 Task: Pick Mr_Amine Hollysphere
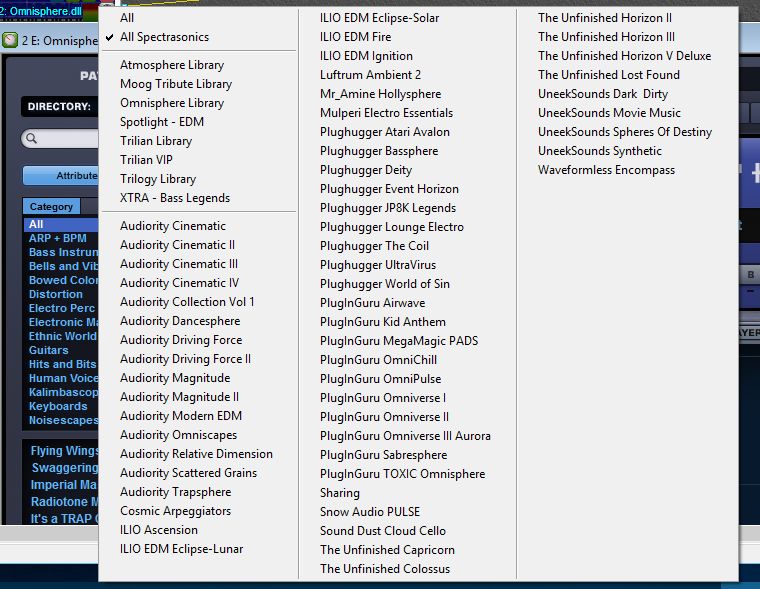click(380, 94)
